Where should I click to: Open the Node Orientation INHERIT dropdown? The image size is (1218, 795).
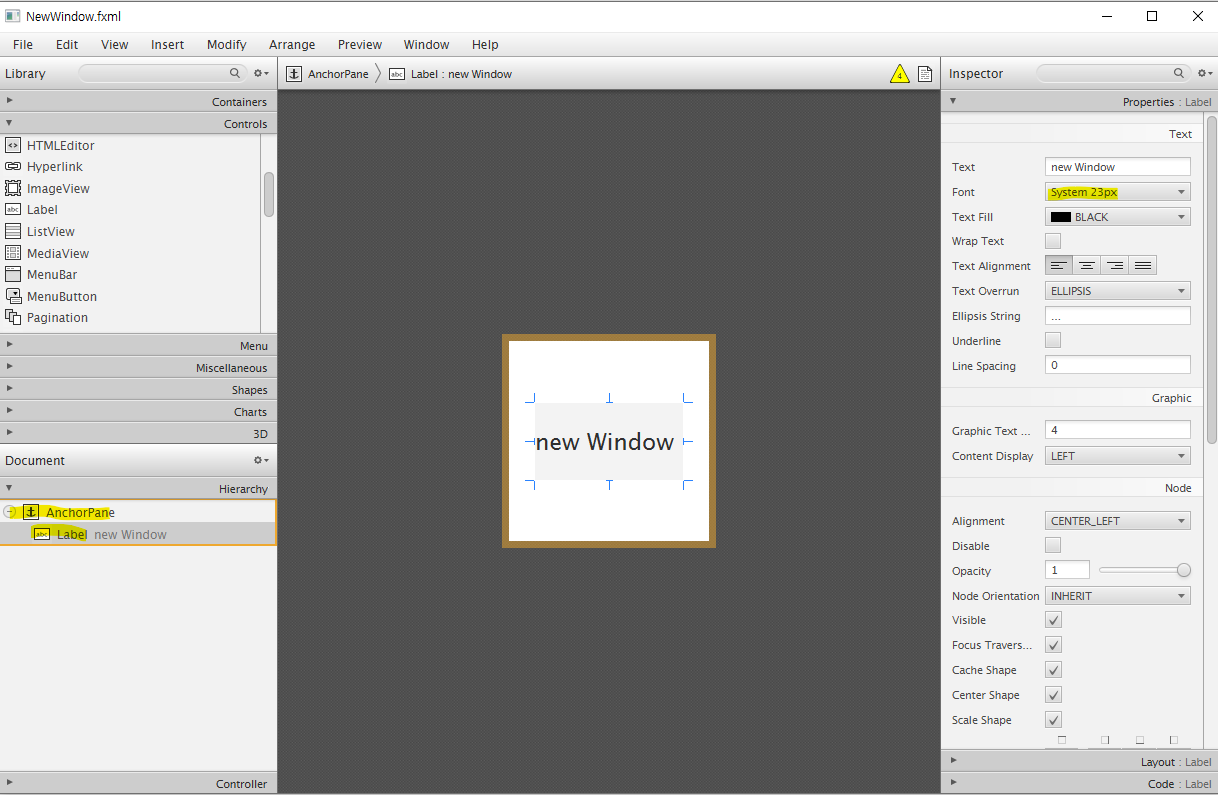click(x=1118, y=596)
